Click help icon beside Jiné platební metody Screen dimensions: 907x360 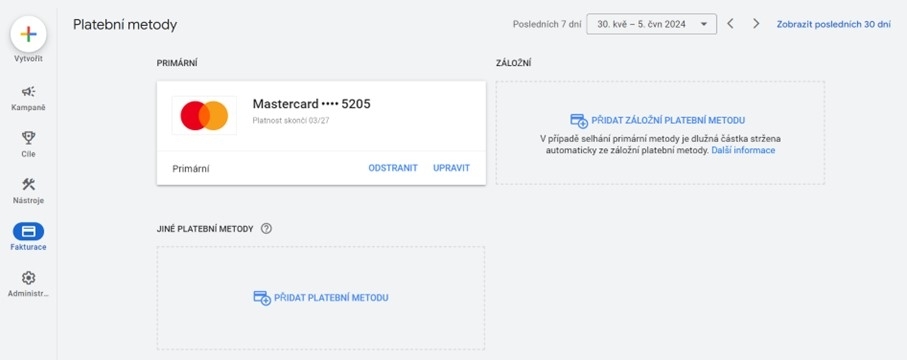tap(266, 229)
